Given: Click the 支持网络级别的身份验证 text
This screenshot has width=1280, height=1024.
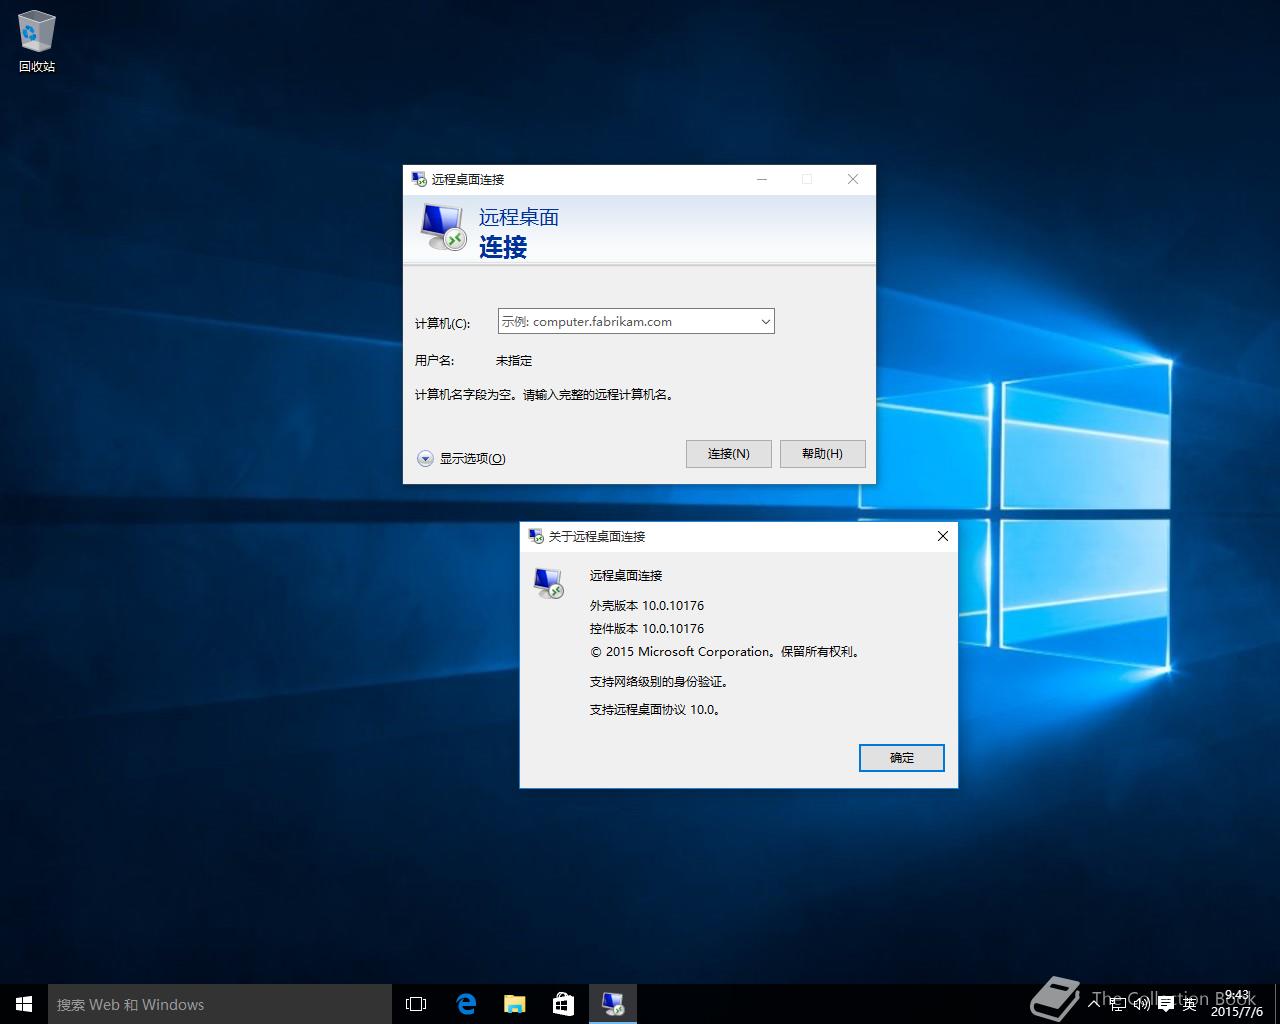Looking at the screenshot, I should point(659,682).
